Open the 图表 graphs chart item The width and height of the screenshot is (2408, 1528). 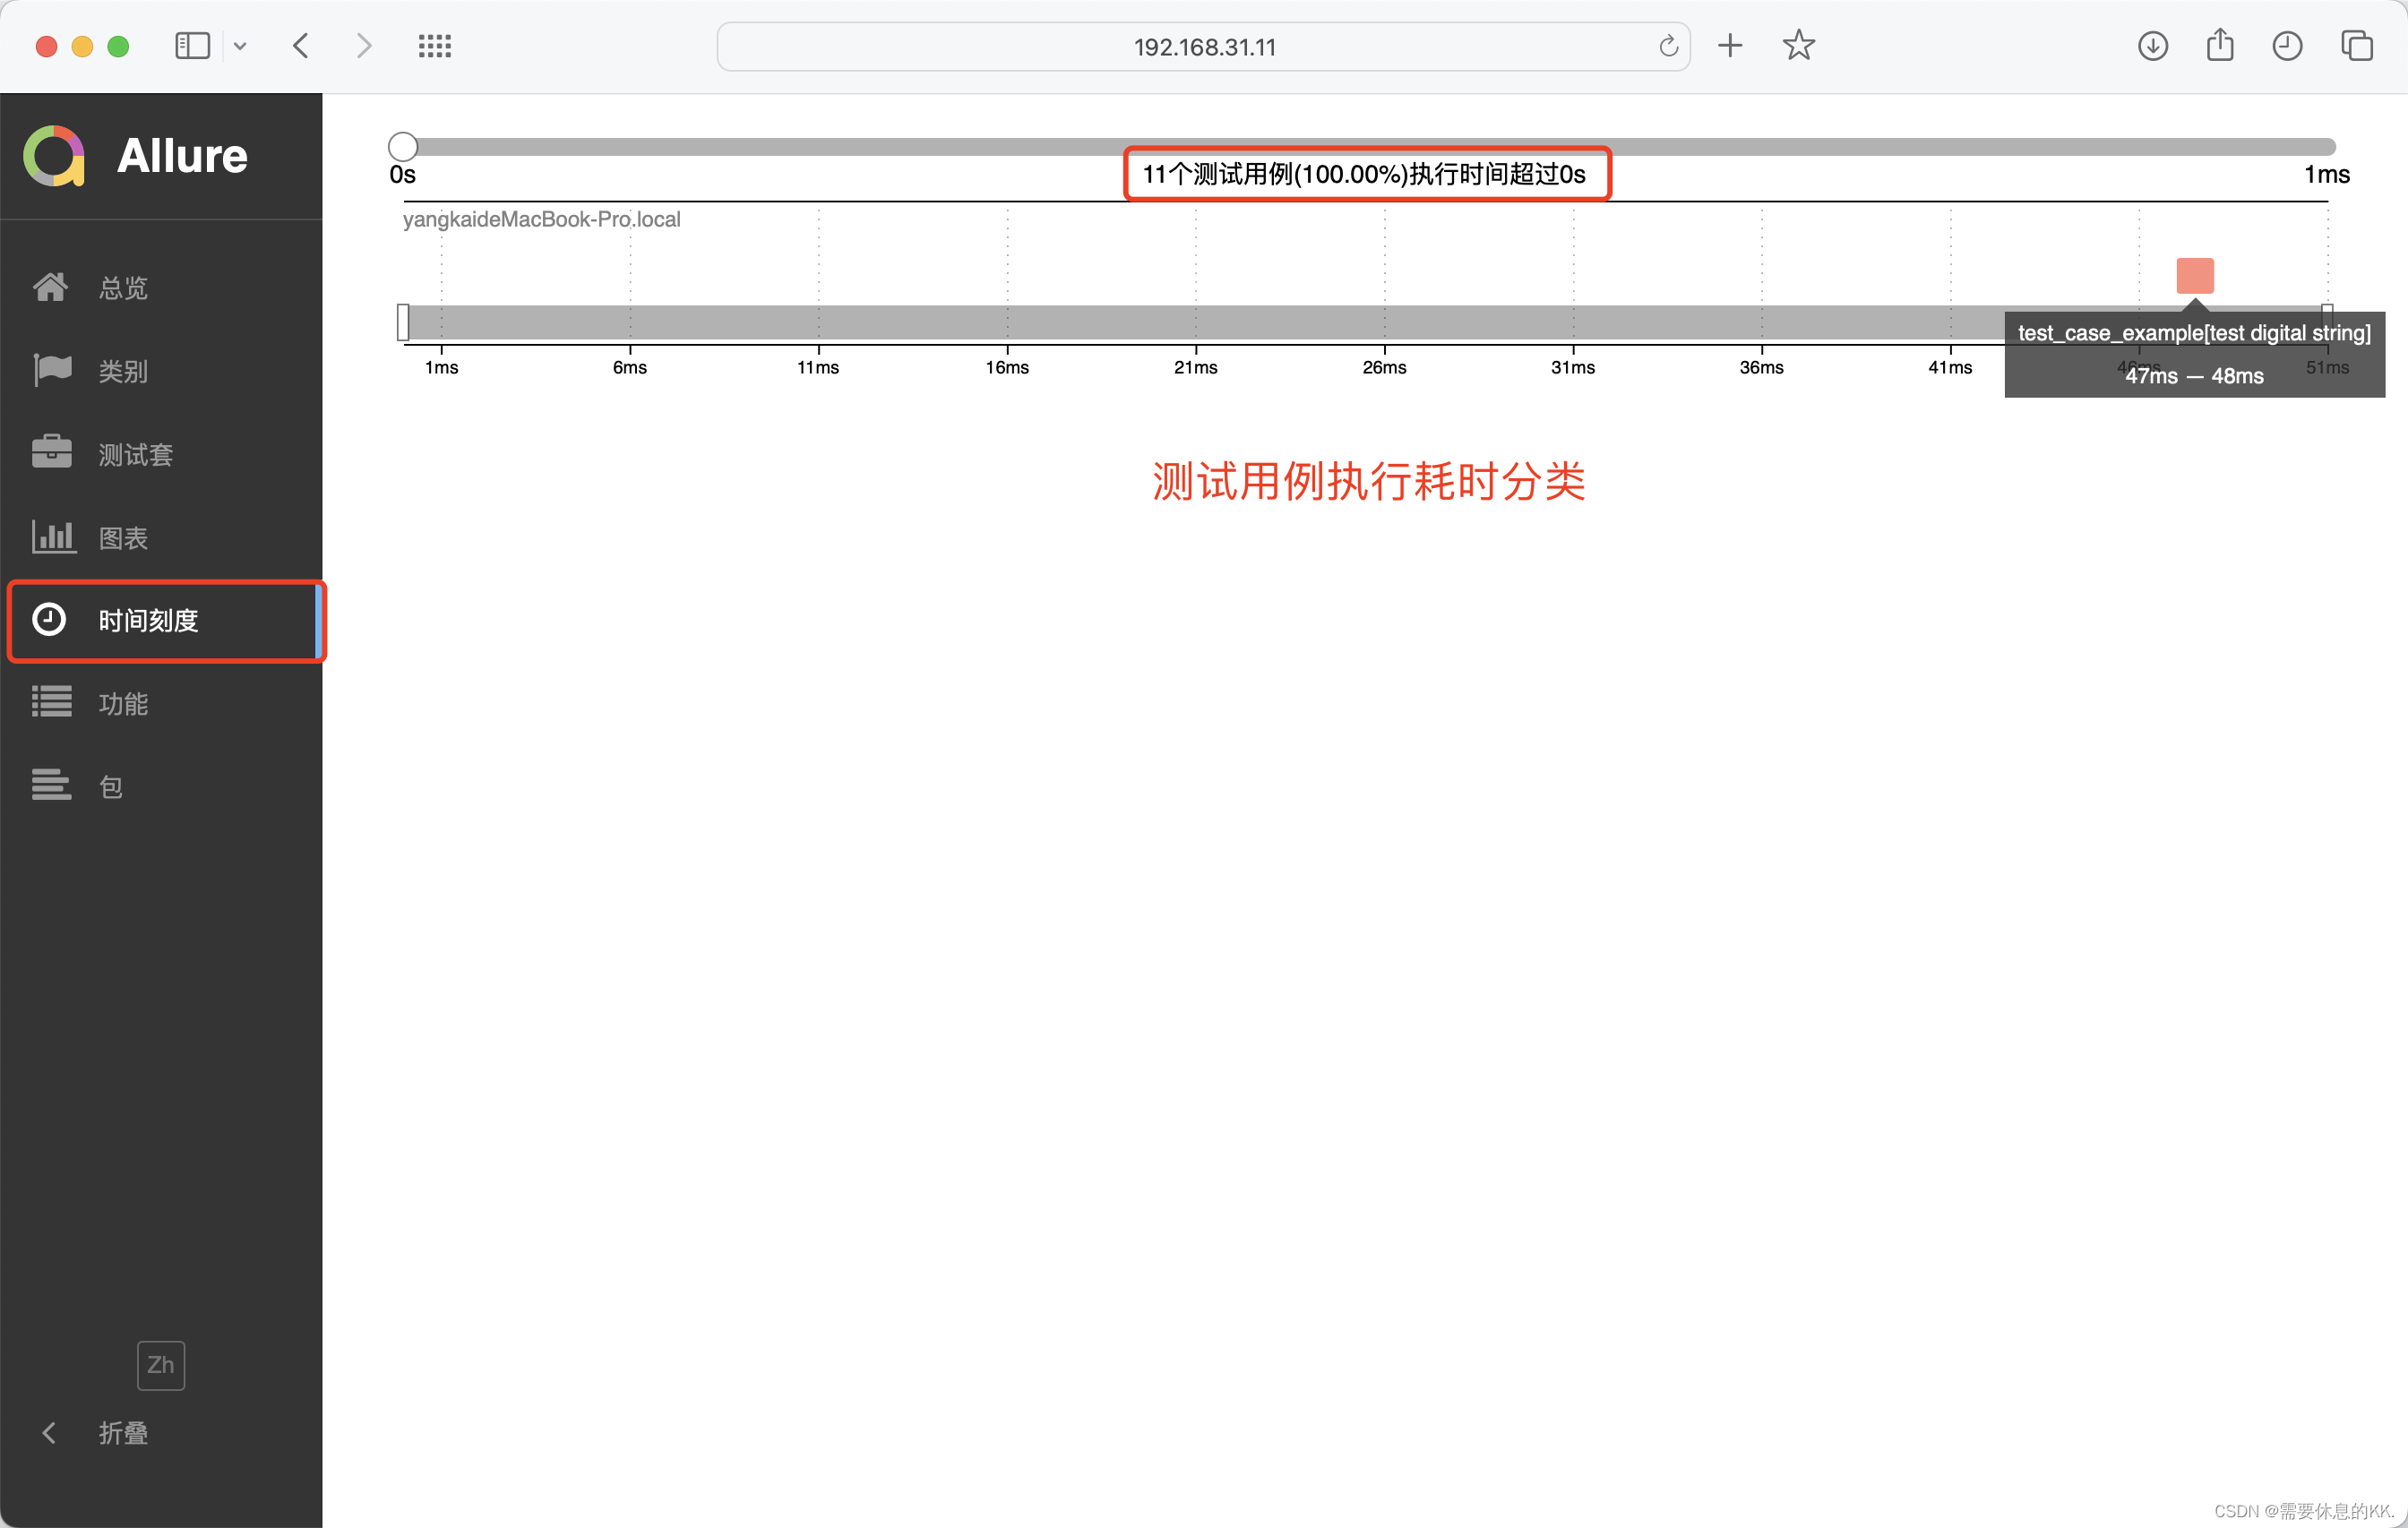pyautogui.click(x=122, y=538)
